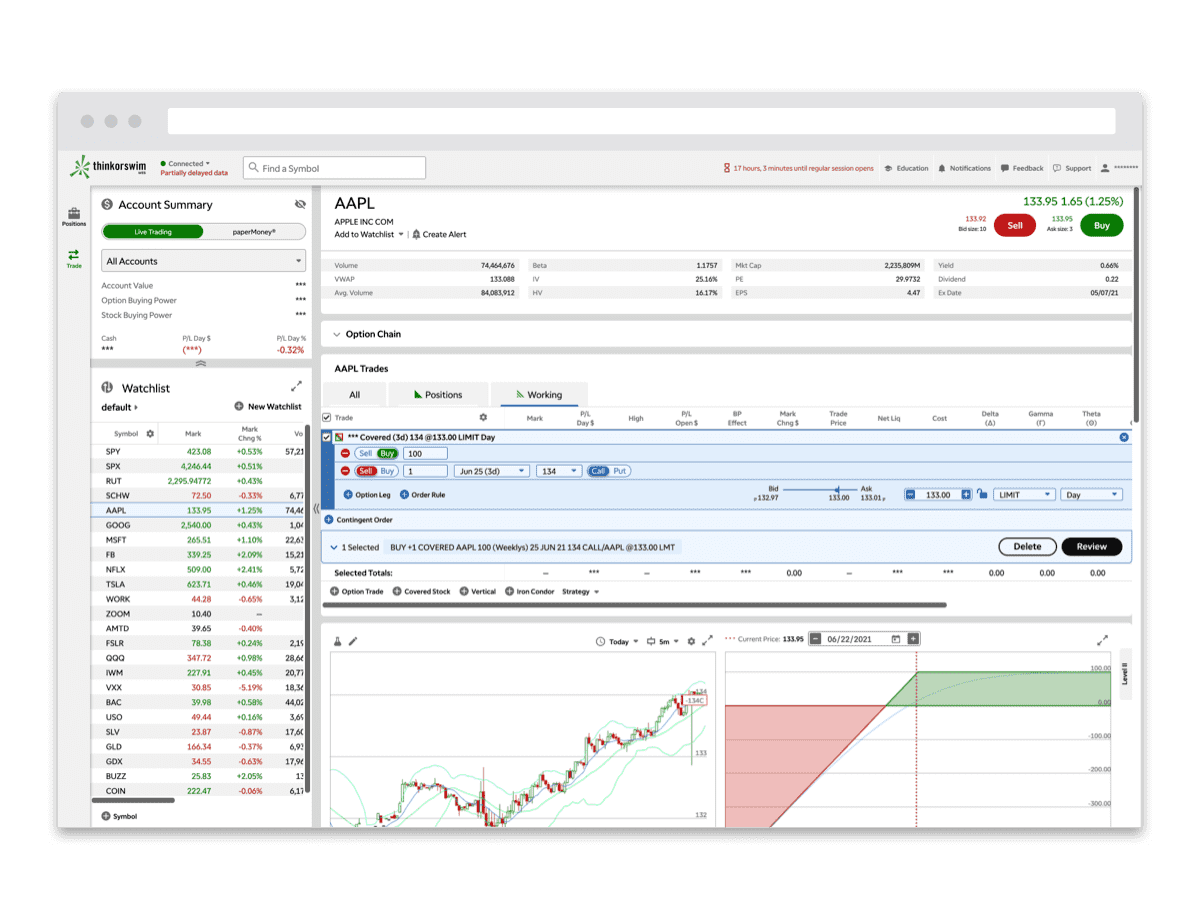Remove the option leg with red minus
1200x920 pixels.
pos(346,471)
